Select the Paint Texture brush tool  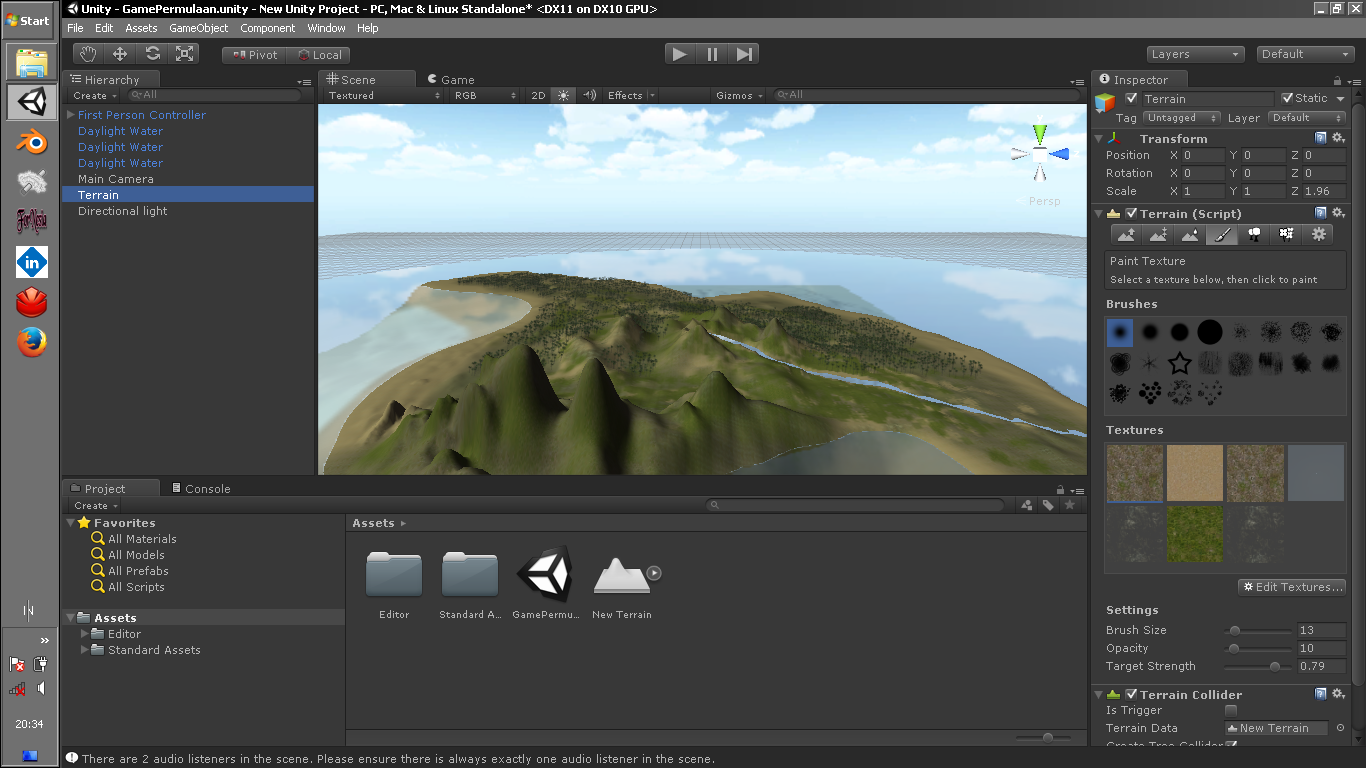[1222, 234]
